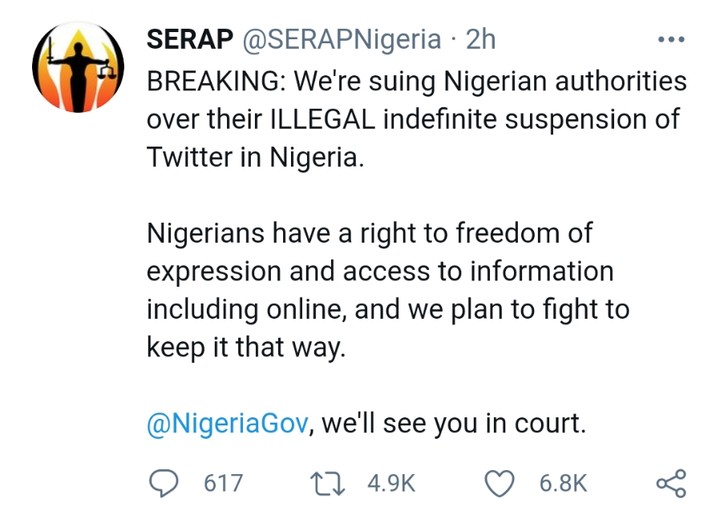Open the share tweet icon
Viewport: 720px width, 519px height.
[671, 483]
